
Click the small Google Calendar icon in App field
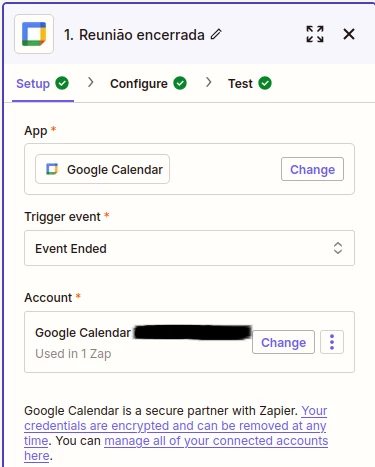click(52, 169)
